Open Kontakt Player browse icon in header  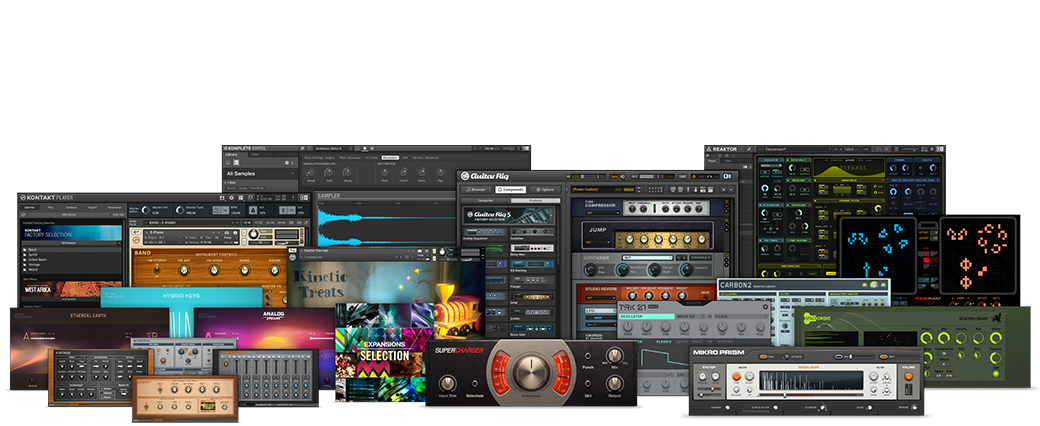[250, 198]
